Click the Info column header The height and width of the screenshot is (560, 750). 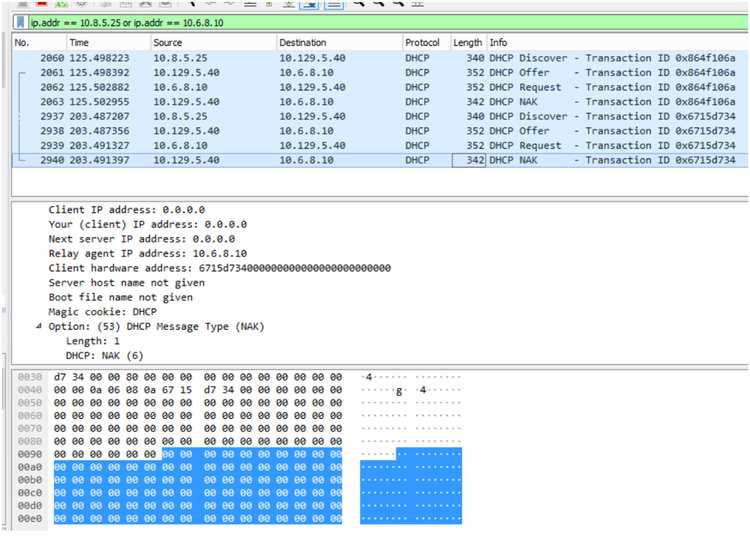pyautogui.click(x=600, y=43)
